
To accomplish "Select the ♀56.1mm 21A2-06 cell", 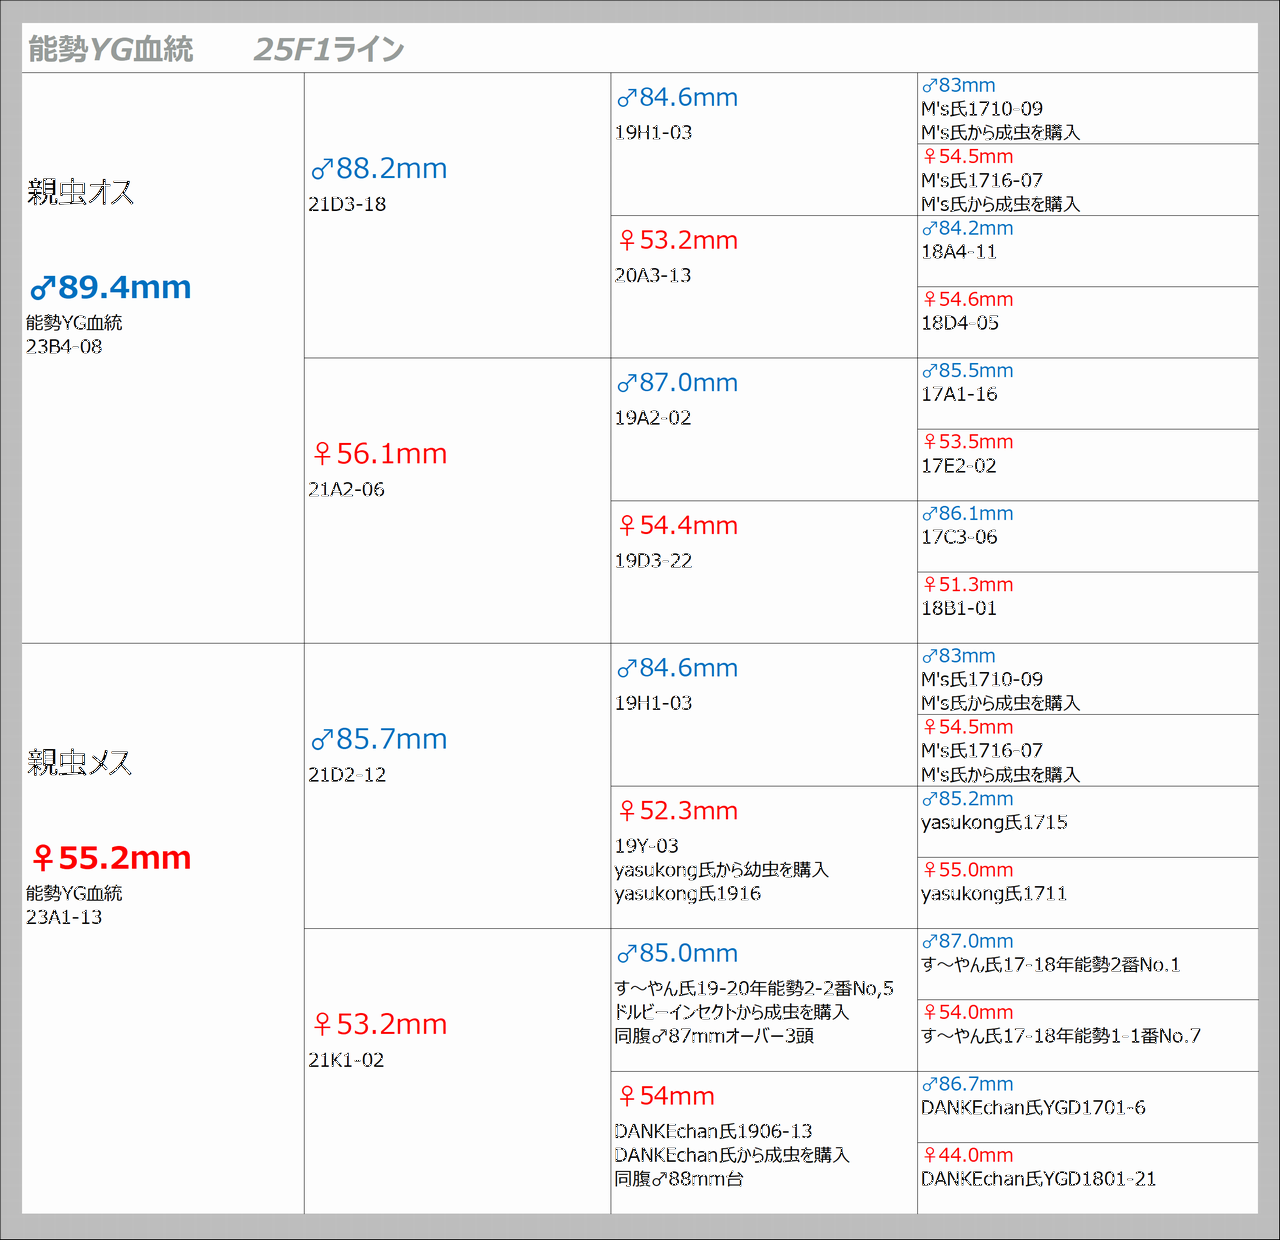I will (x=379, y=469).
